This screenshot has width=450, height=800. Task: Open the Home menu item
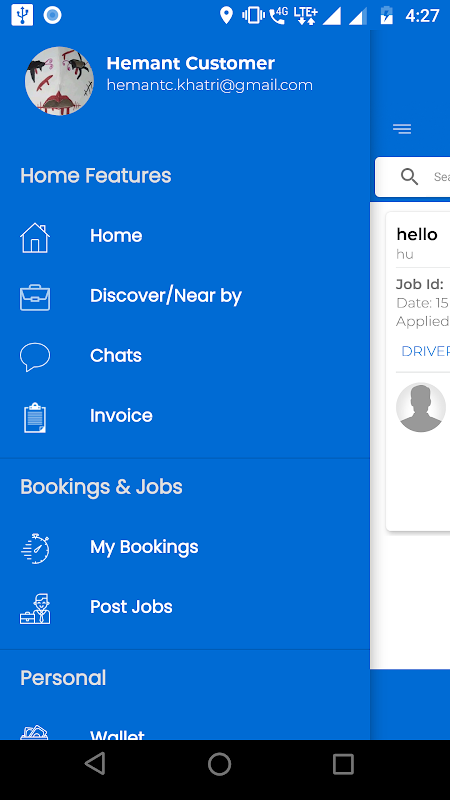[x=185, y=236]
